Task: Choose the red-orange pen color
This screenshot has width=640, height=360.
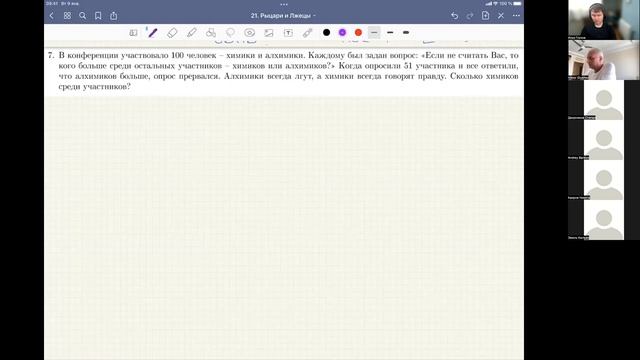Action: pyautogui.click(x=358, y=32)
